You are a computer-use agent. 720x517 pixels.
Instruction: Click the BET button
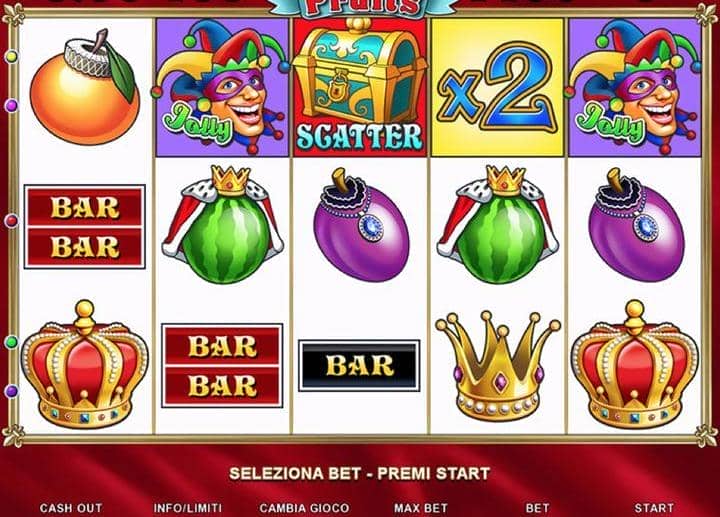[x=537, y=508]
